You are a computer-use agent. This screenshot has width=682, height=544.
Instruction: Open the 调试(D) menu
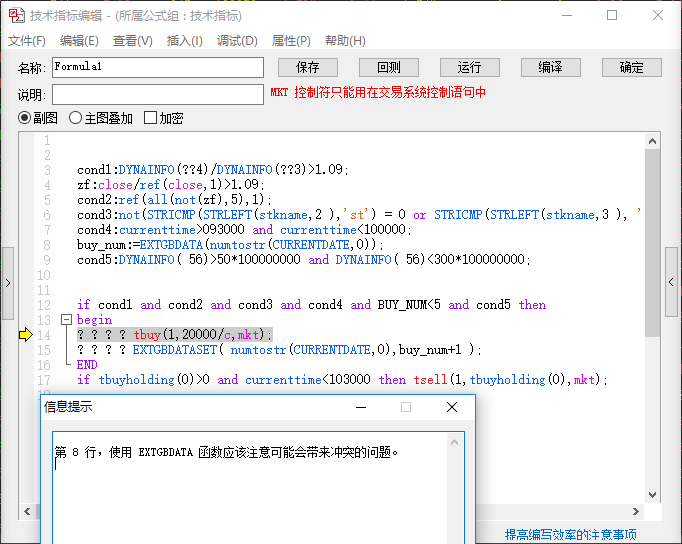tap(237, 41)
